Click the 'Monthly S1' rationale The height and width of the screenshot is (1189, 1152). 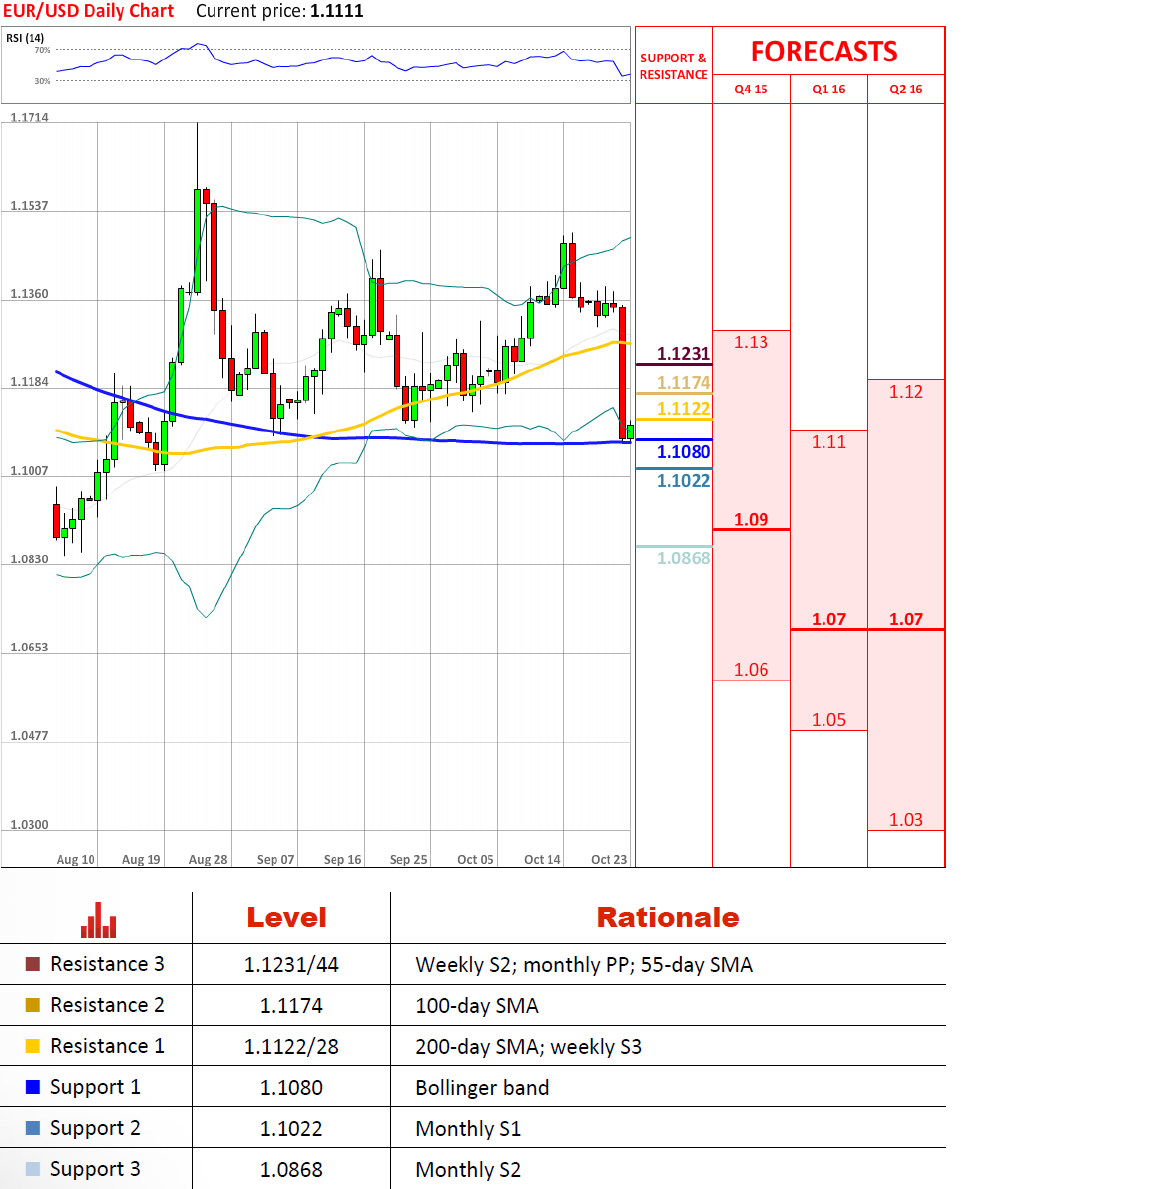click(468, 1128)
